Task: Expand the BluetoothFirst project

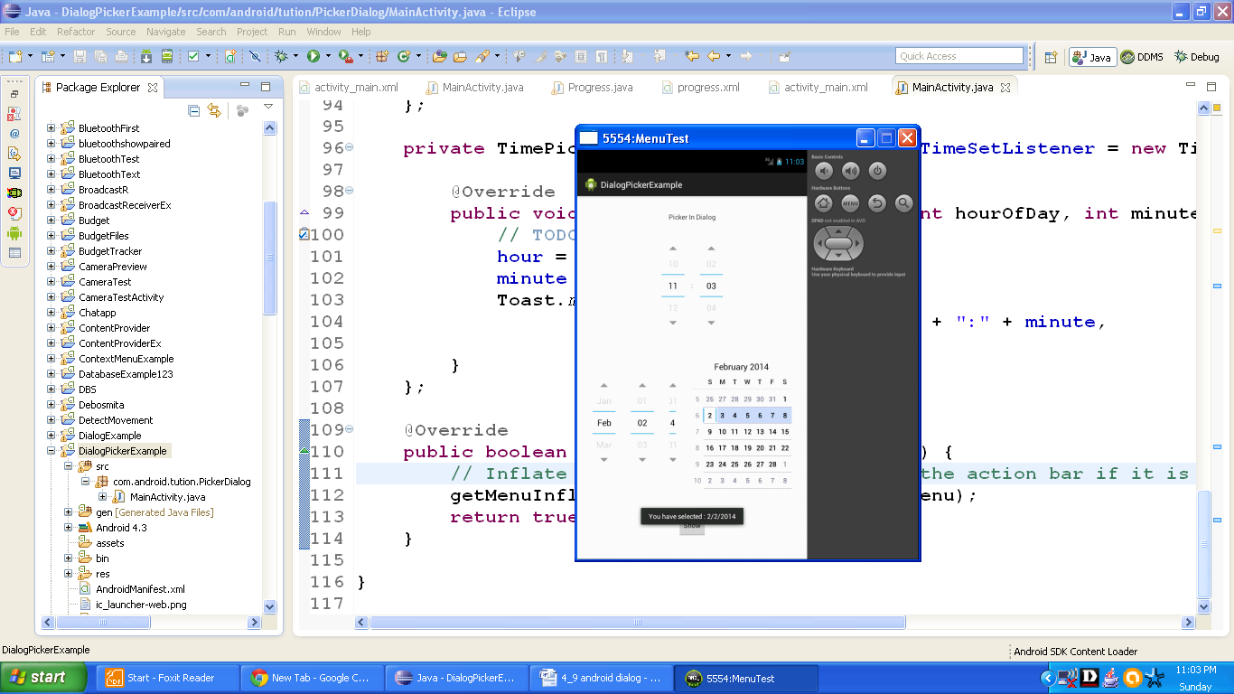Action: 51,128
